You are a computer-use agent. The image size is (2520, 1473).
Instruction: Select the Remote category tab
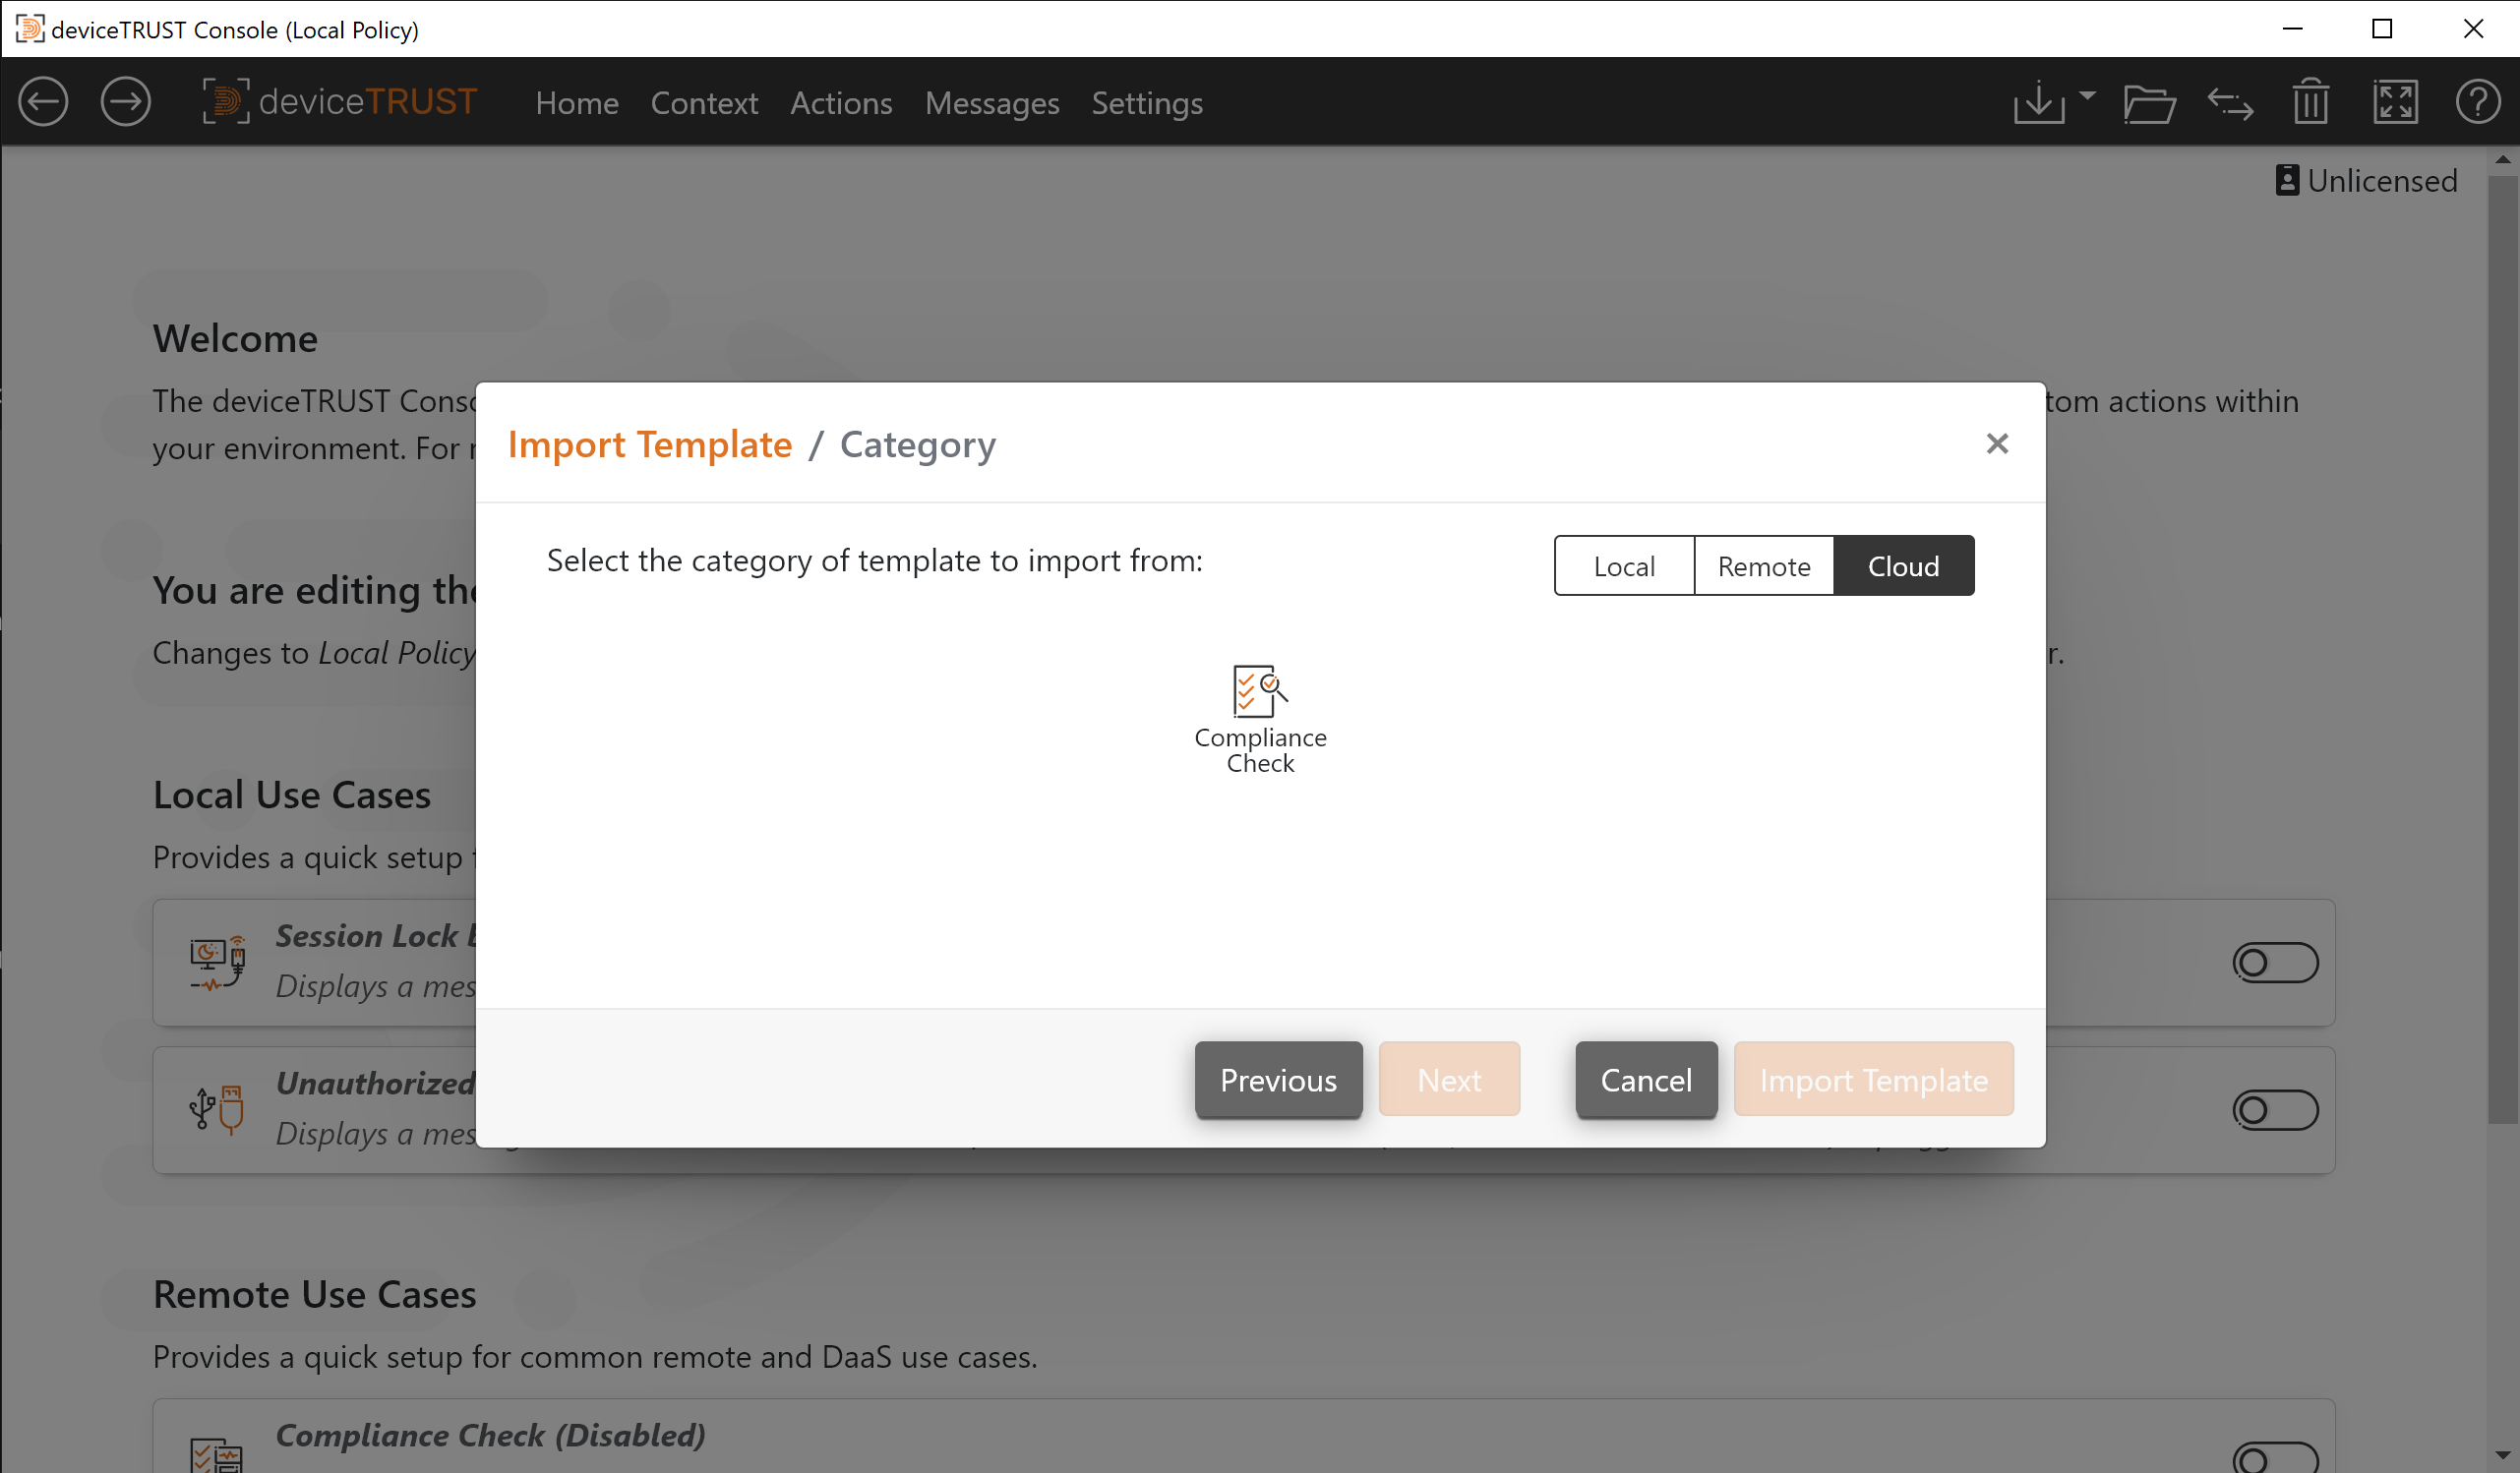click(1764, 566)
